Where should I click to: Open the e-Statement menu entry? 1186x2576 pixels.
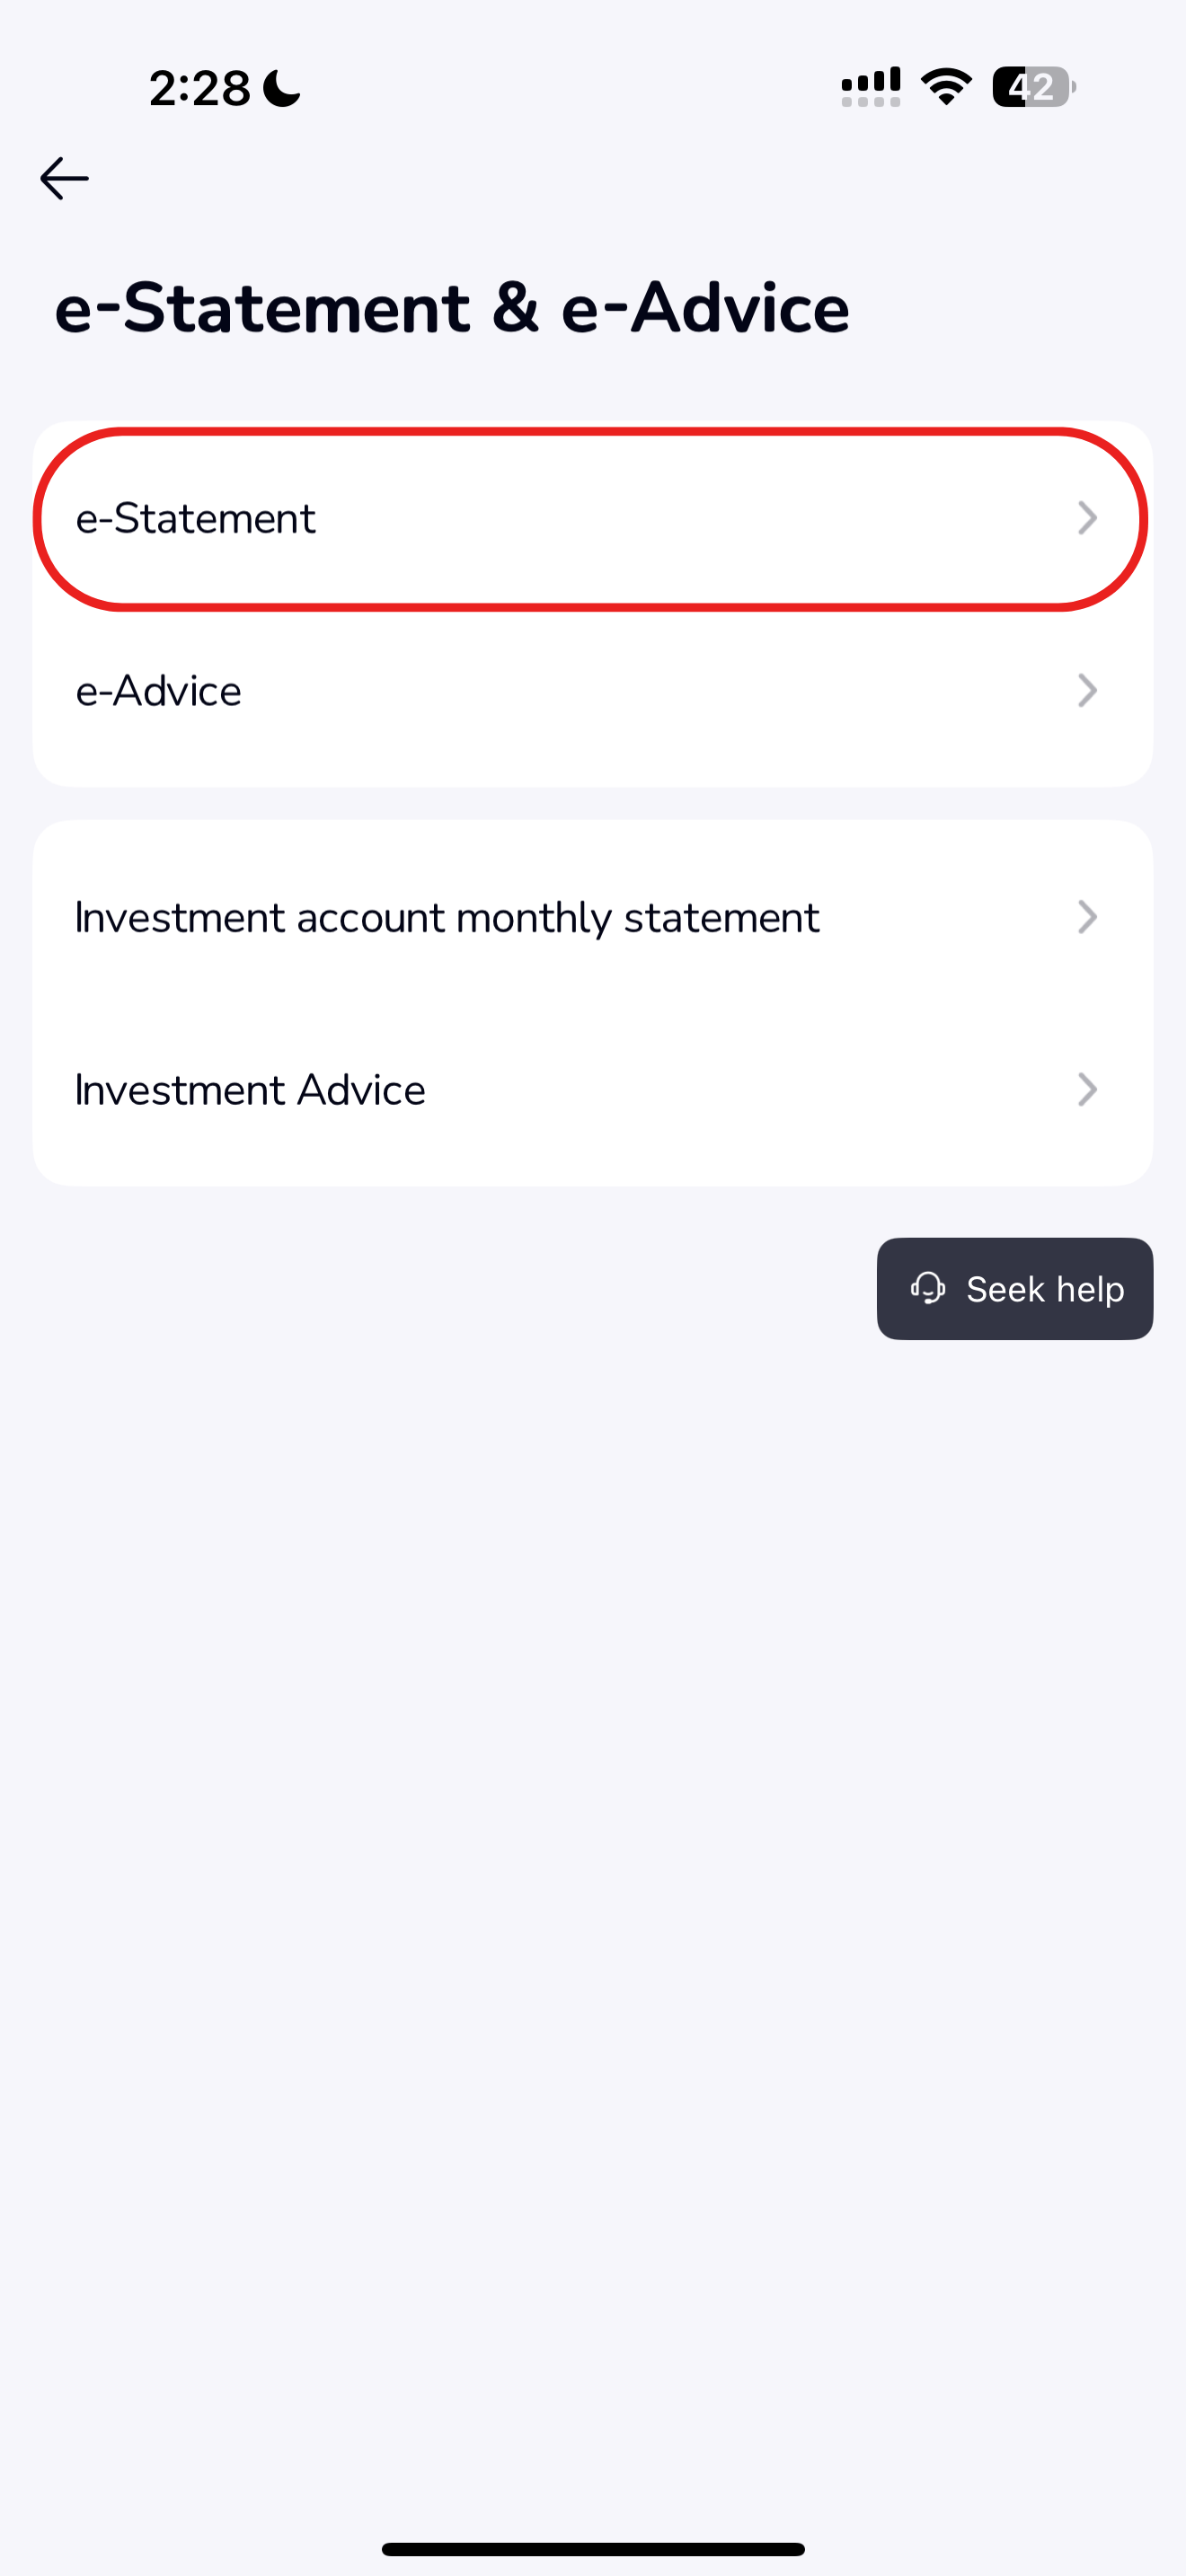pyautogui.click(x=196, y=518)
